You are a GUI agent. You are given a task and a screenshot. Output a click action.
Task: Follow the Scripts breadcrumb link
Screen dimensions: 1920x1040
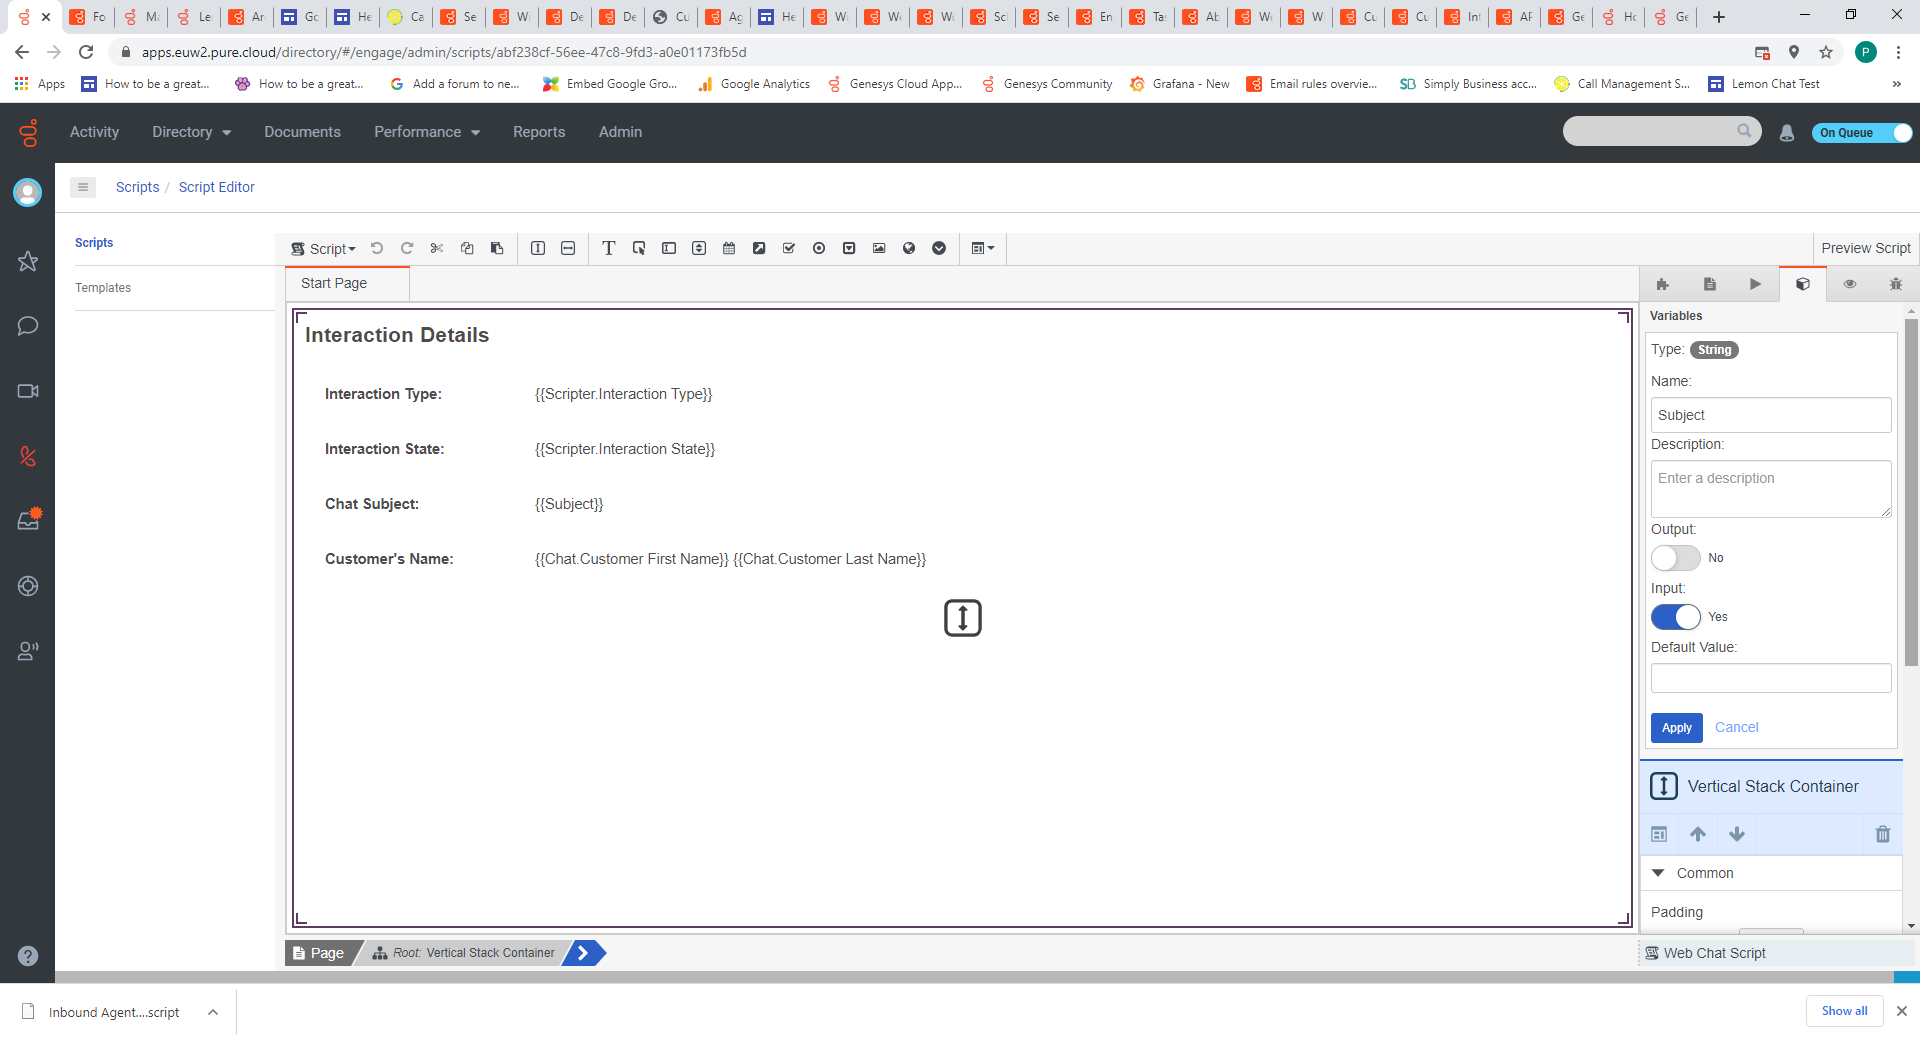[x=137, y=187]
